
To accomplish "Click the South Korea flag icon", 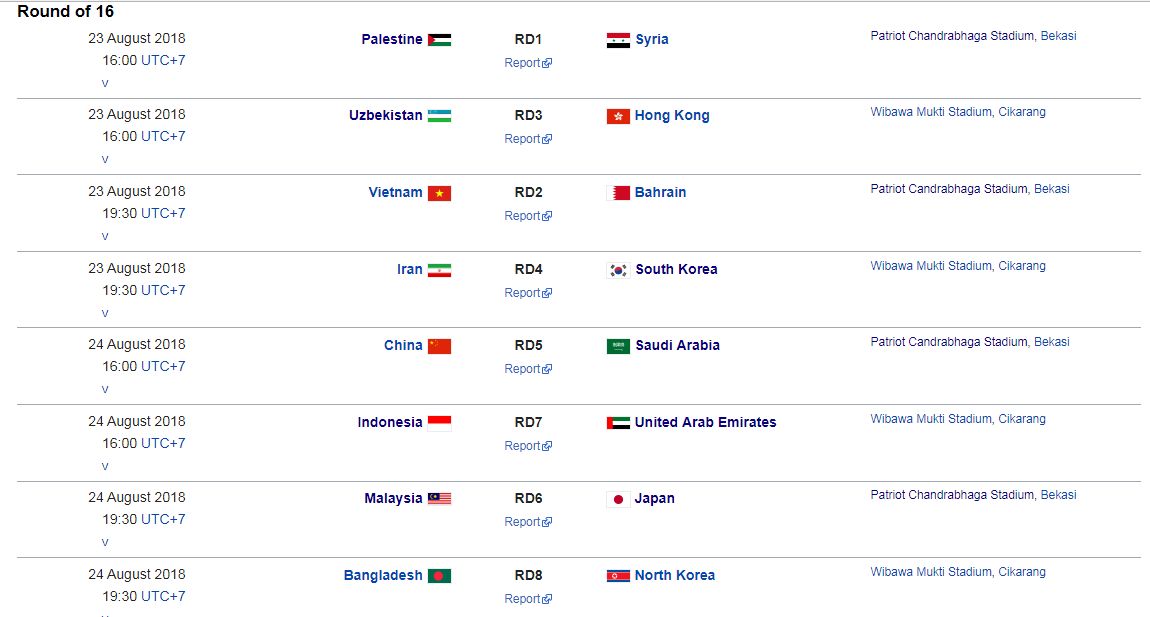I will (x=618, y=270).
